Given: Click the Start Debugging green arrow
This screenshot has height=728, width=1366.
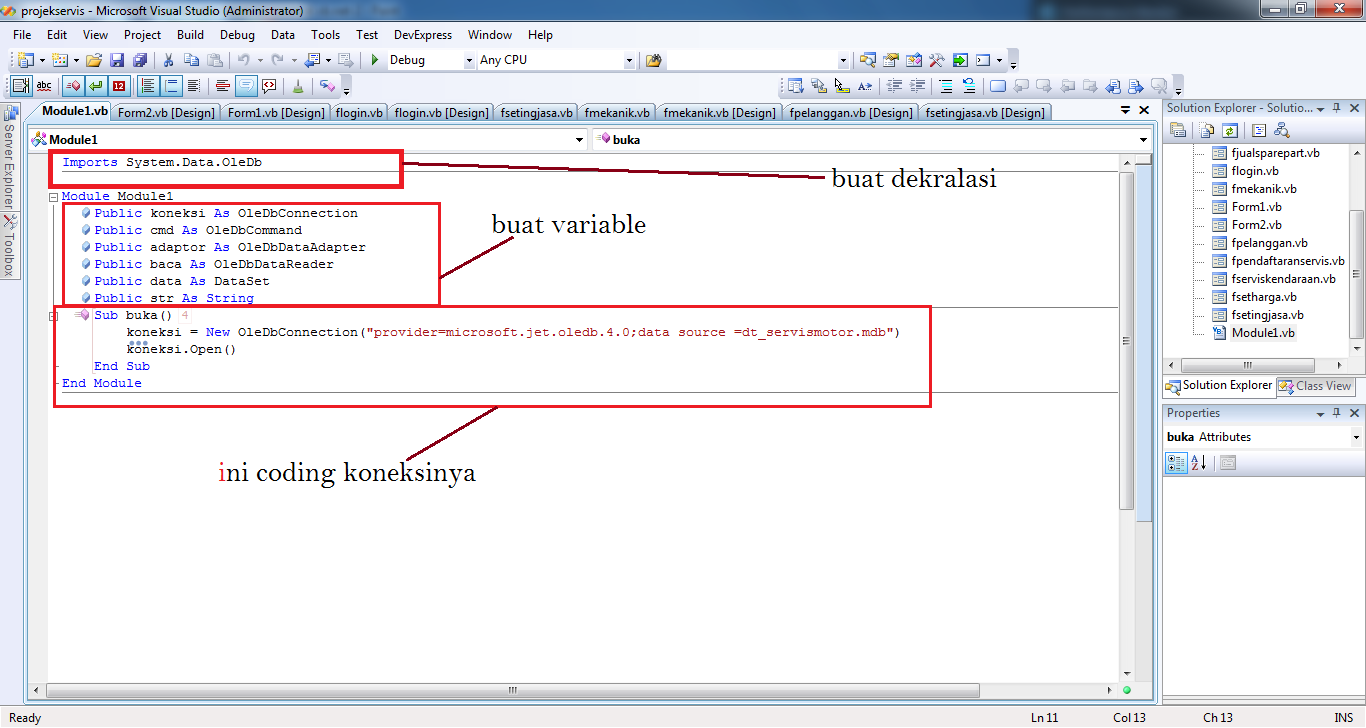Looking at the screenshot, I should [x=375, y=60].
